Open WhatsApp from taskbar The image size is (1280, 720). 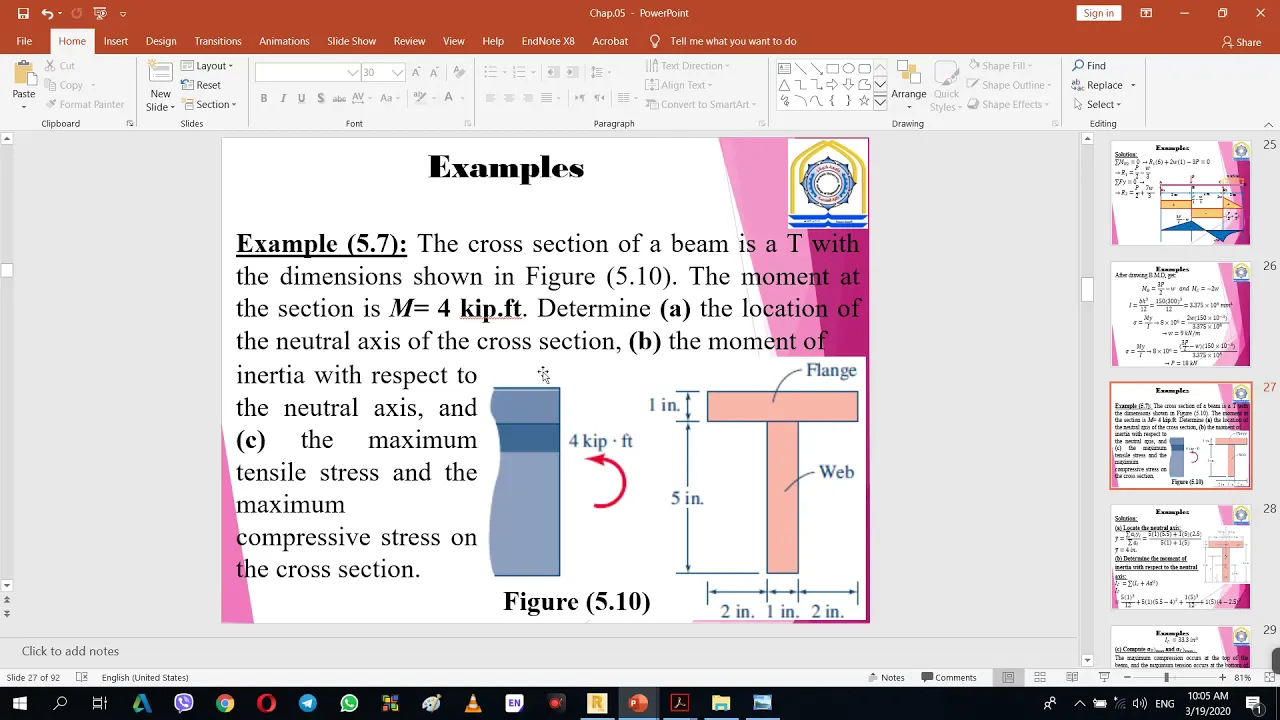pos(349,703)
